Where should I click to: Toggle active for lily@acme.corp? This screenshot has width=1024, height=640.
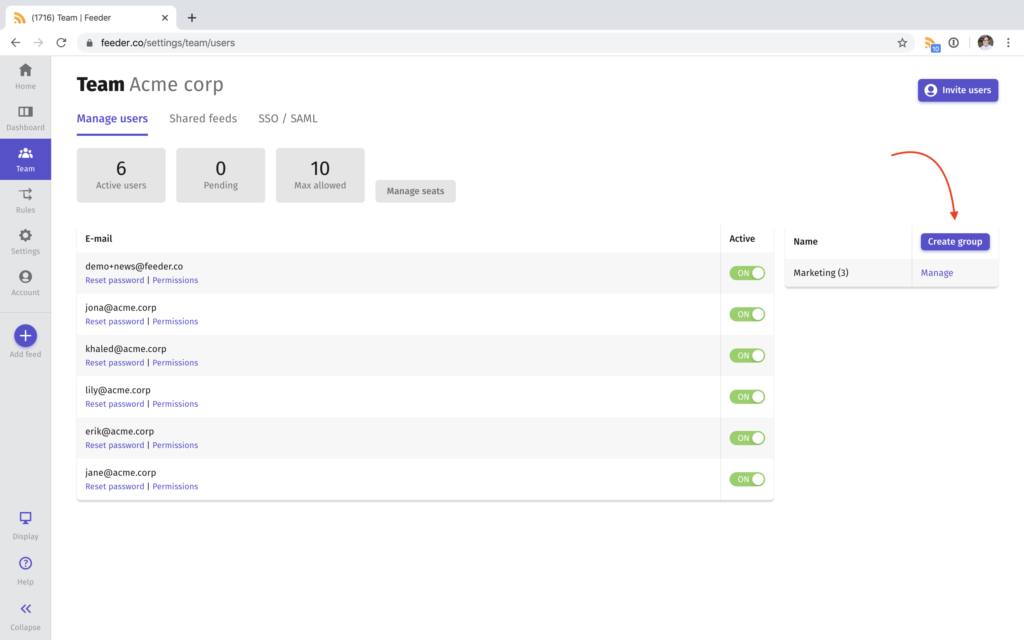[746, 396]
